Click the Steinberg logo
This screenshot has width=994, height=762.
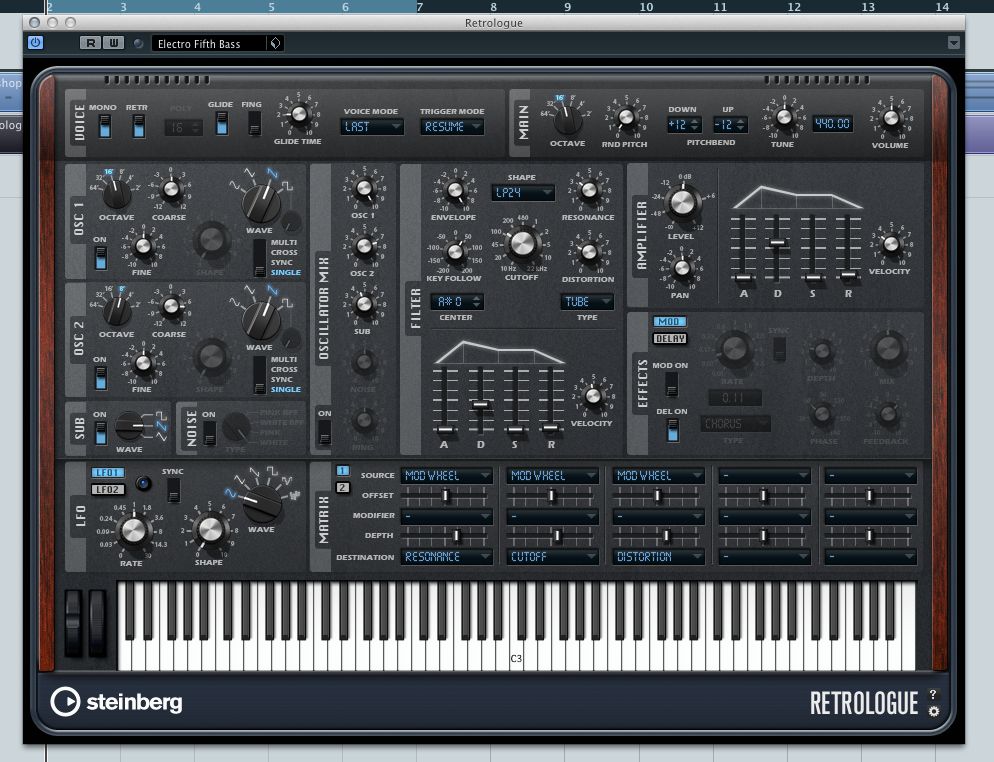(117, 702)
